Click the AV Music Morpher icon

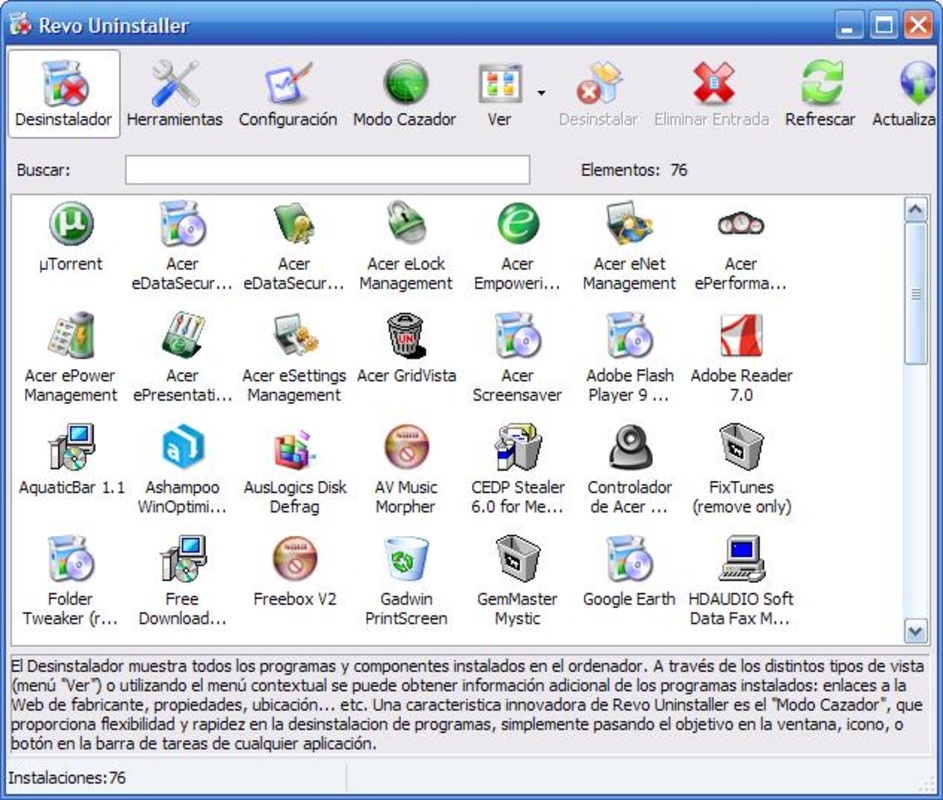(406, 448)
